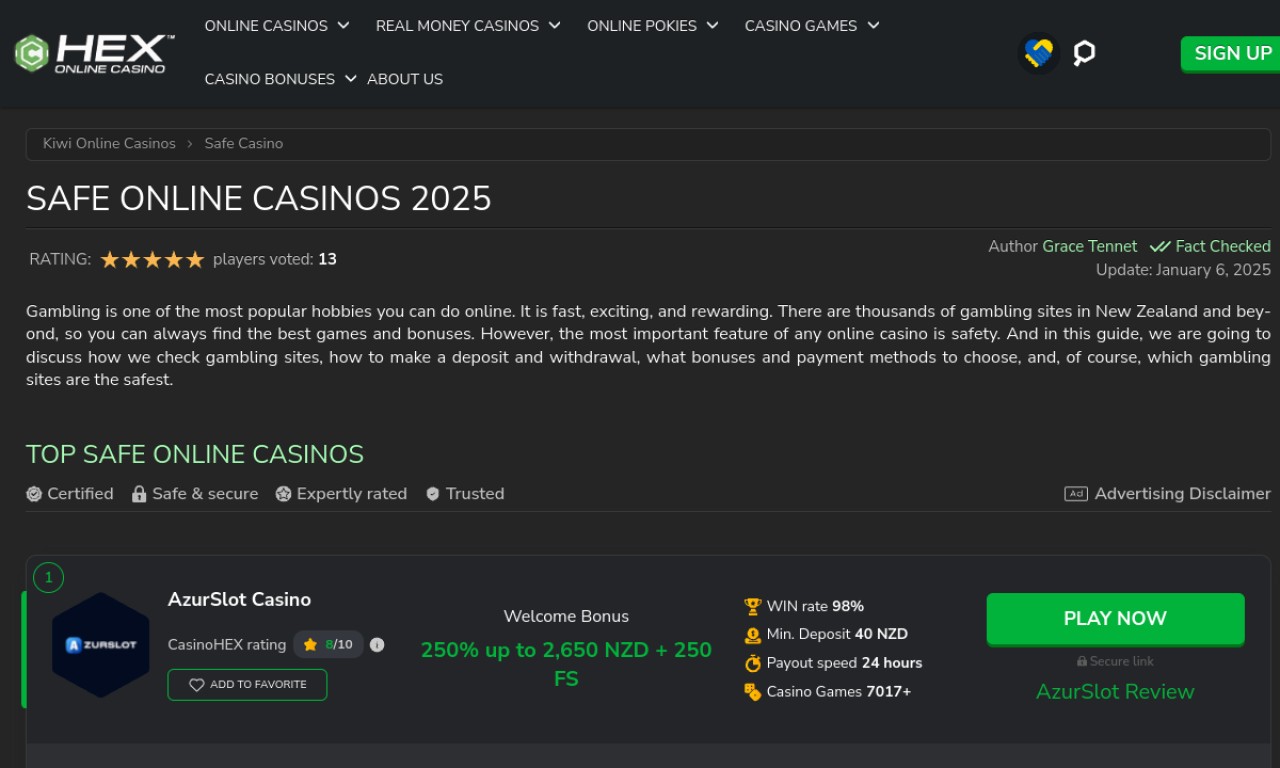Open author Grace Tennet's profile
Image resolution: width=1280 pixels, height=768 pixels.
tap(1089, 247)
